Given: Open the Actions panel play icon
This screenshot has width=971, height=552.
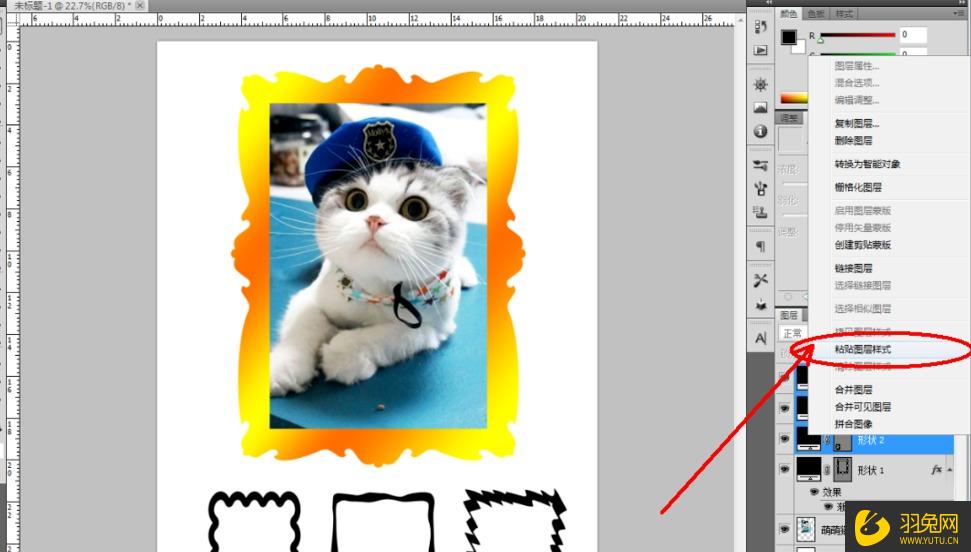Looking at the screenshot, I should [760, 50].
